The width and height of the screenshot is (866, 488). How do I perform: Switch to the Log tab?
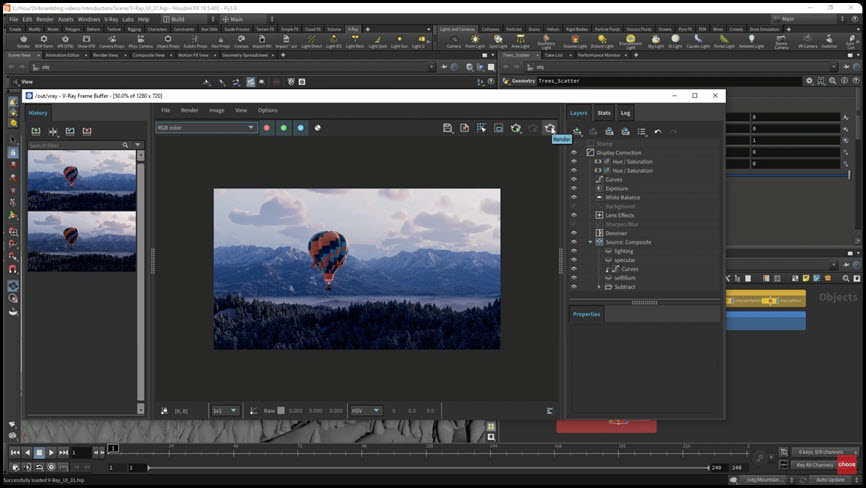(625, 113)
